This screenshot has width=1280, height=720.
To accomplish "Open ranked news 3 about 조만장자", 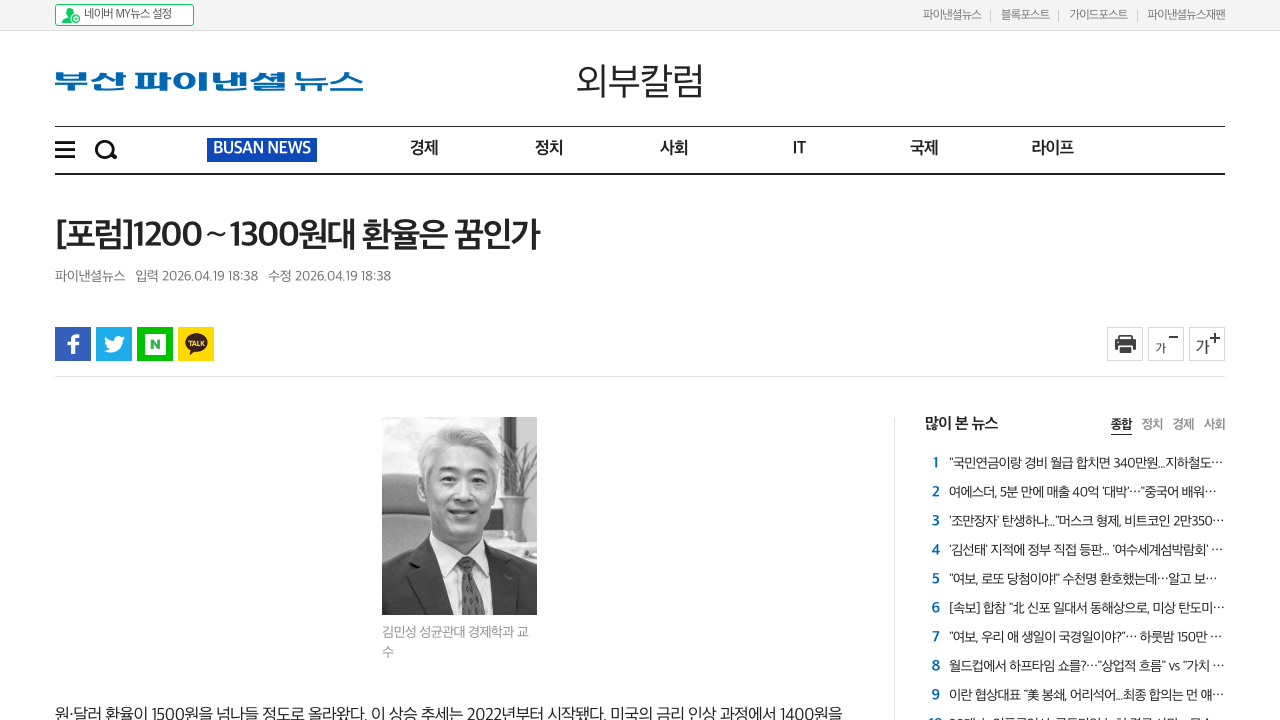I will [x=1086, y=521].
